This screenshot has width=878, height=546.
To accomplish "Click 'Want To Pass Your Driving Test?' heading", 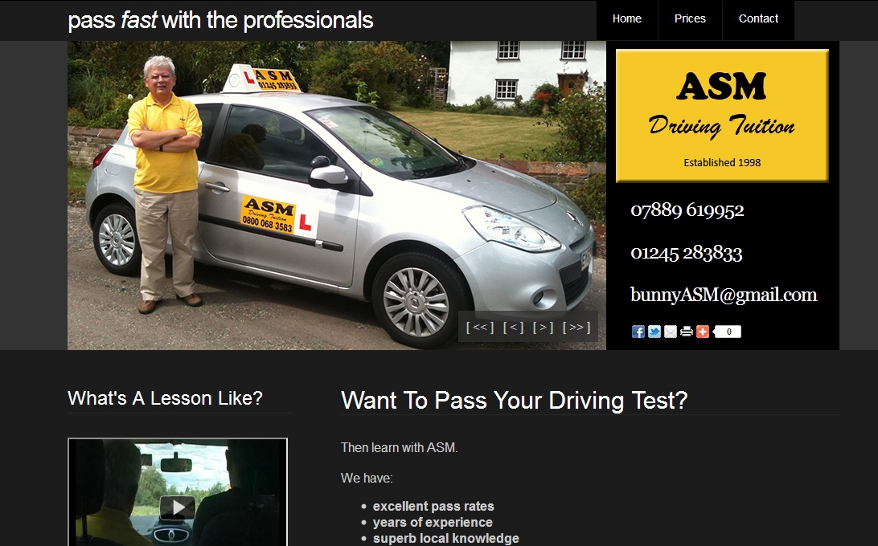I will pos(514,400).
